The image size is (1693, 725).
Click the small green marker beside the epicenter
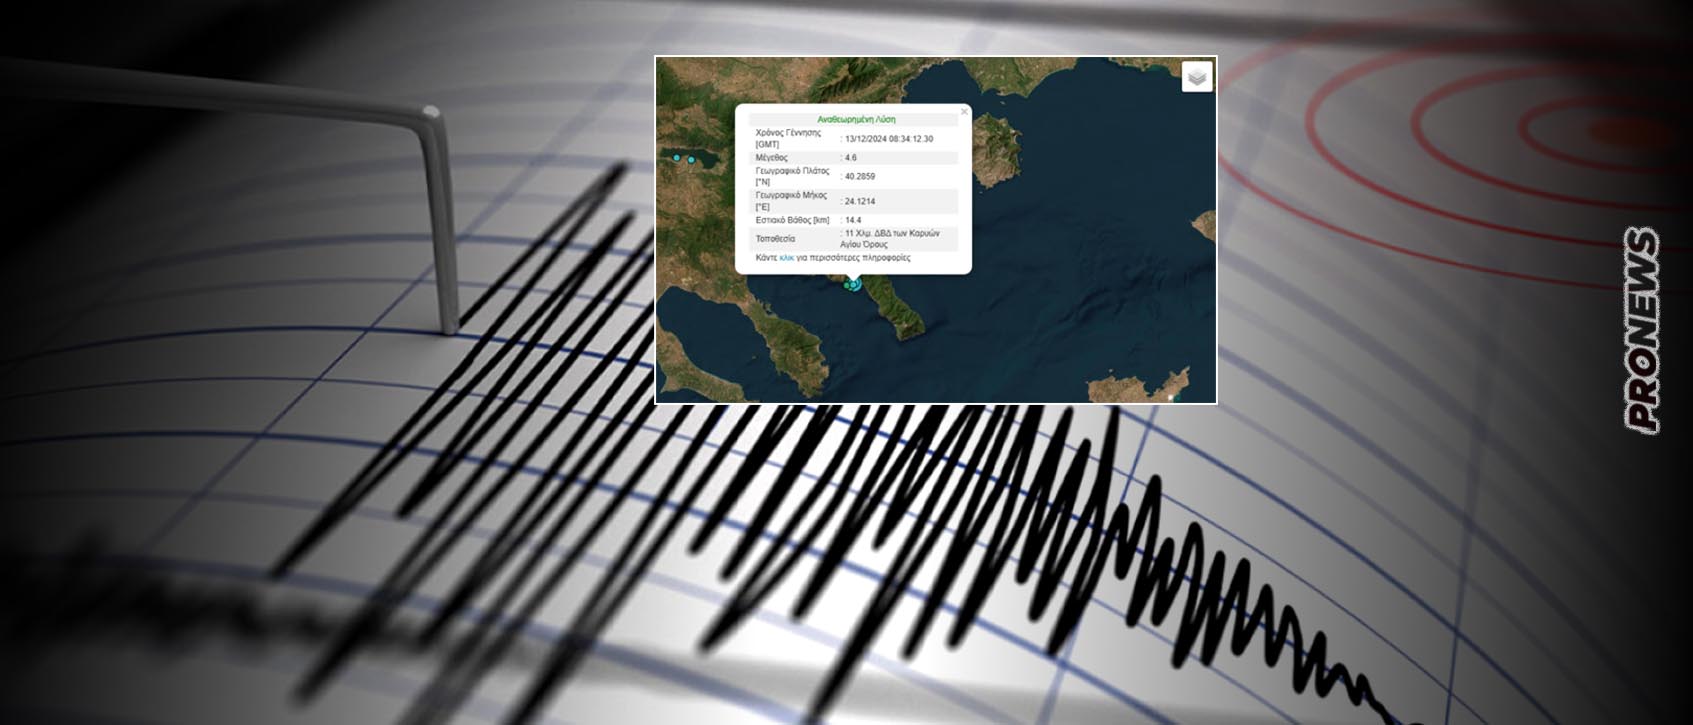[847, 286]
